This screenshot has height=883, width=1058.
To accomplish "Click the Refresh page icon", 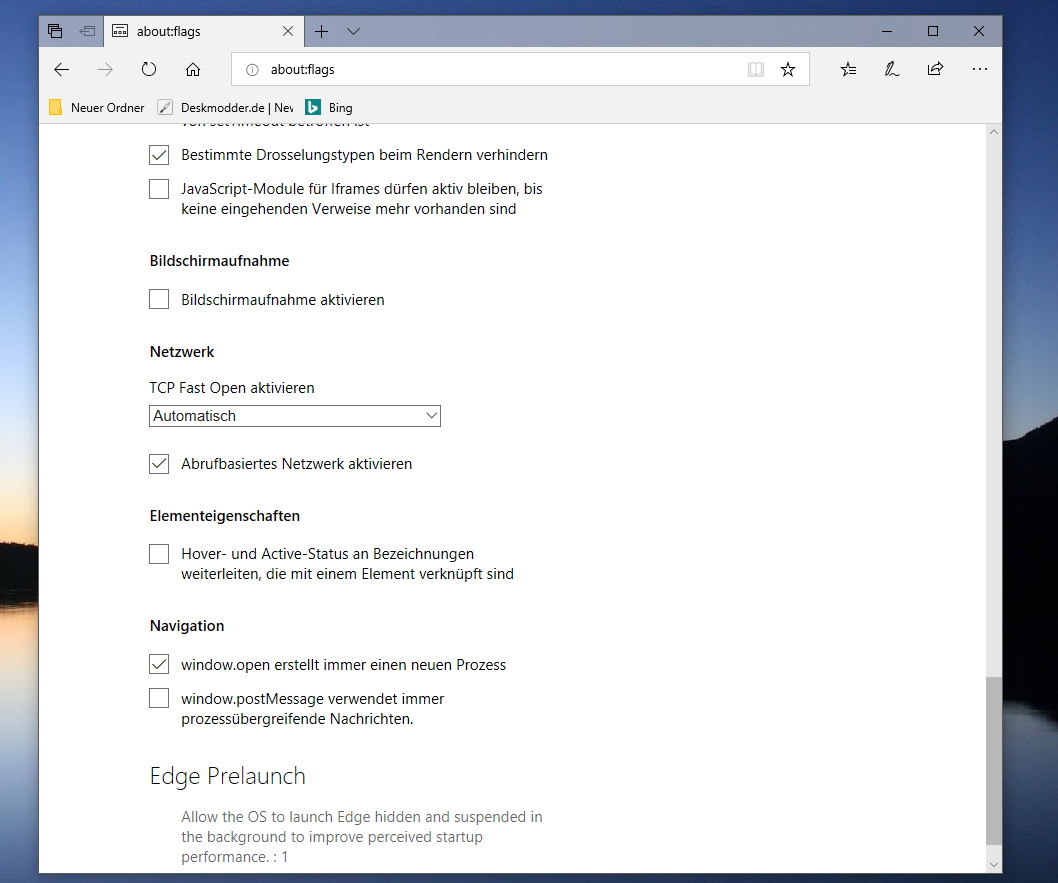I will tap(149, 69).
